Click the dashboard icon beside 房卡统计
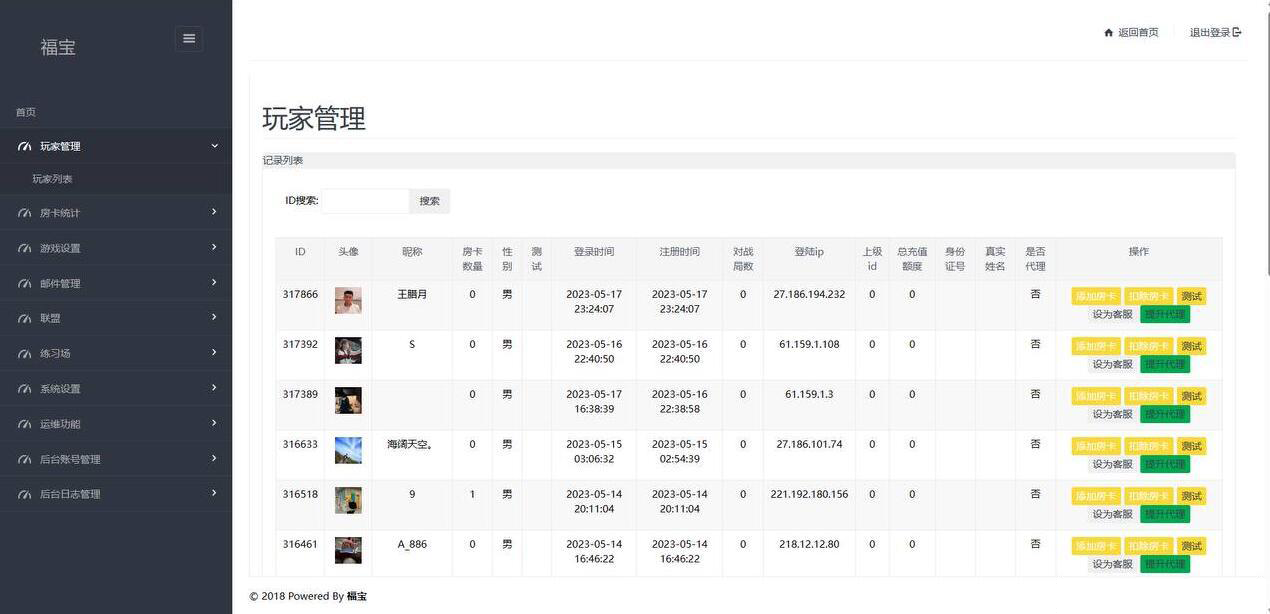 tap(25, 213)
